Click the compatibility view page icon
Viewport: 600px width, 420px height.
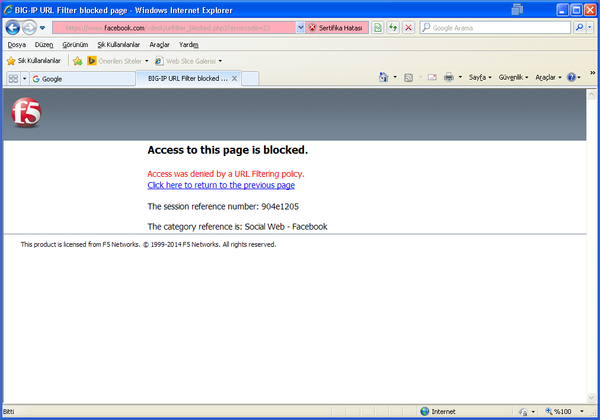click(378, 28)
